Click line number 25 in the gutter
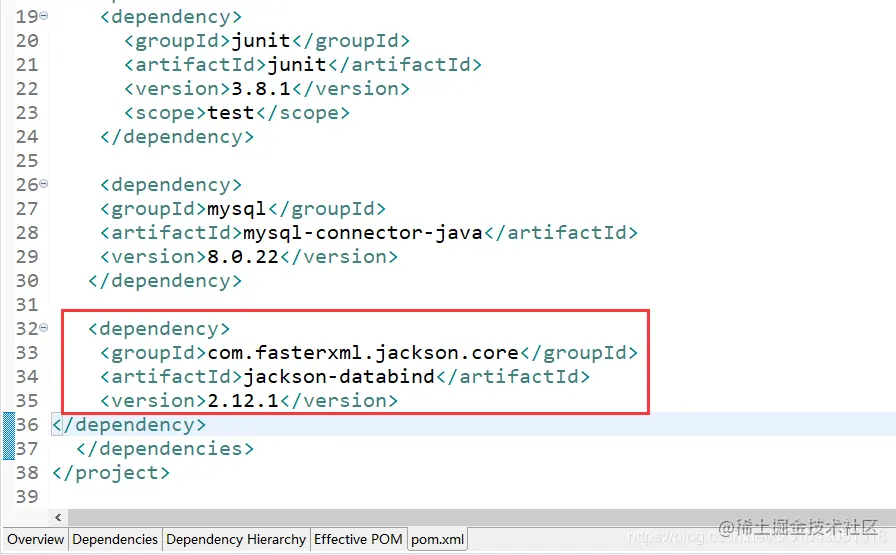Screen dimensions: 896x555 [27, 161]
